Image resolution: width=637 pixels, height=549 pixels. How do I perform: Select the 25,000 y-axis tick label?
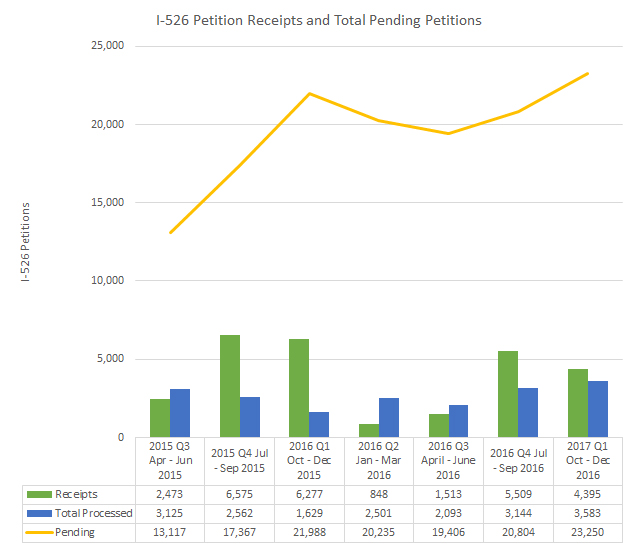pyautogui.click(x=105, y=46)
